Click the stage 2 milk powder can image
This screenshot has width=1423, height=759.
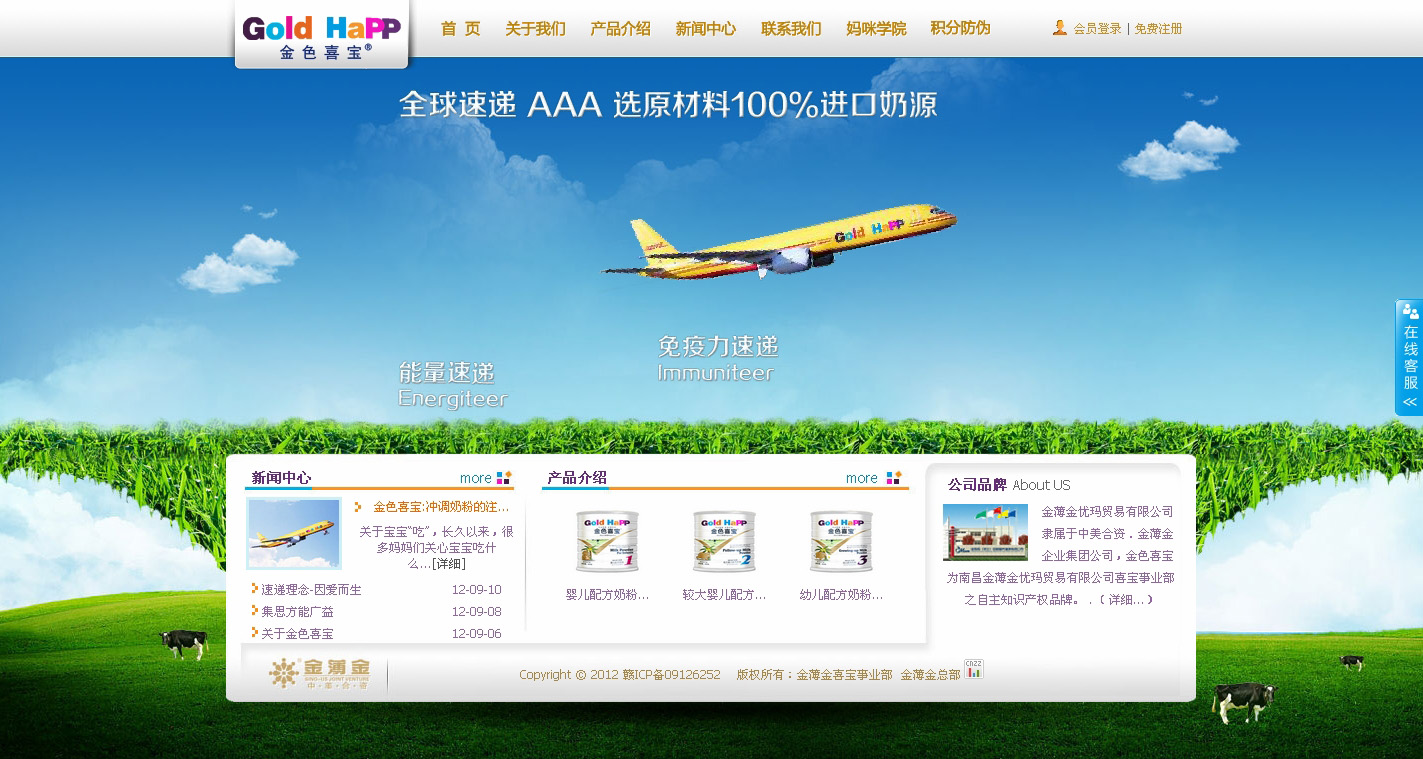[x=724, y=541]
